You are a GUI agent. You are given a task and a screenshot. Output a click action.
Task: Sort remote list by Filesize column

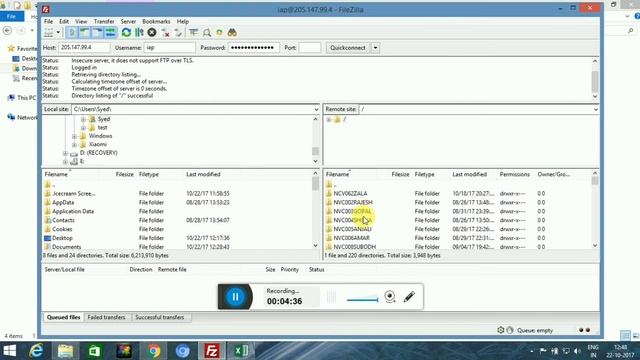point(400,174)
